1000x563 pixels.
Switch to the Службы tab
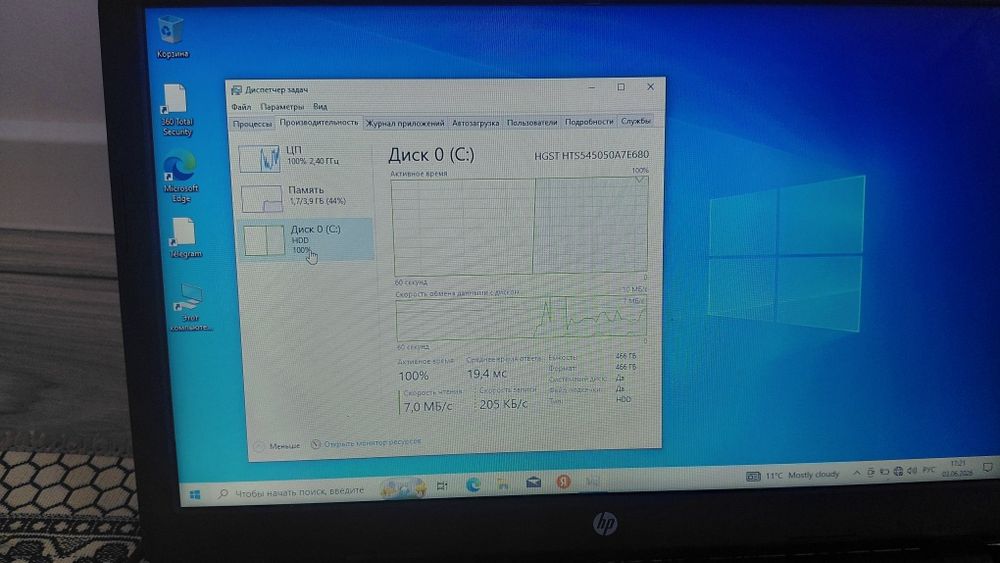(635, 121)
